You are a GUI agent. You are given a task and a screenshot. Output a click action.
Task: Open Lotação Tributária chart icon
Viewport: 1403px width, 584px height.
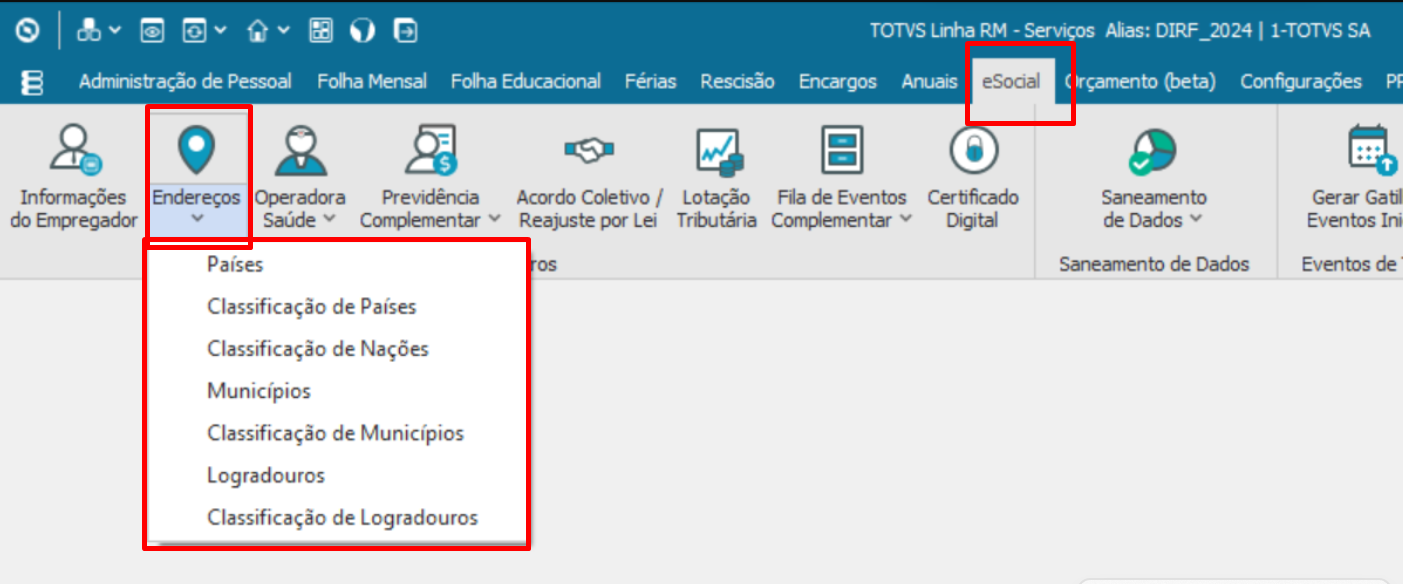(719, 150)
